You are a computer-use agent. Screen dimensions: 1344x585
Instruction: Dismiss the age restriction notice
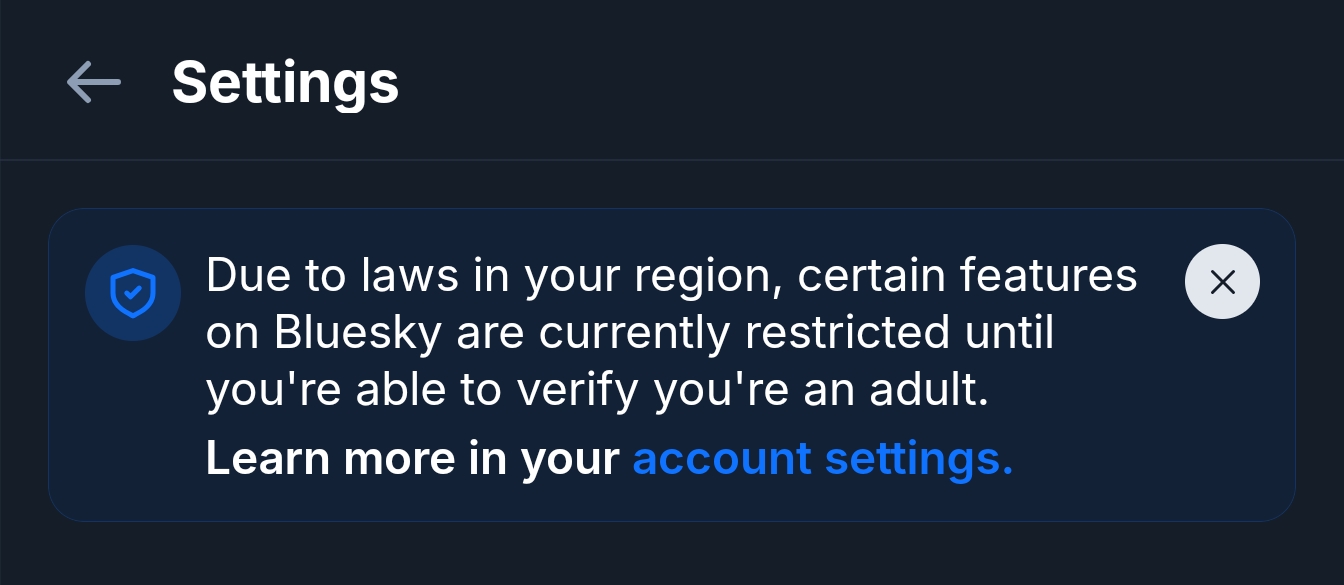pos(1222,283)
